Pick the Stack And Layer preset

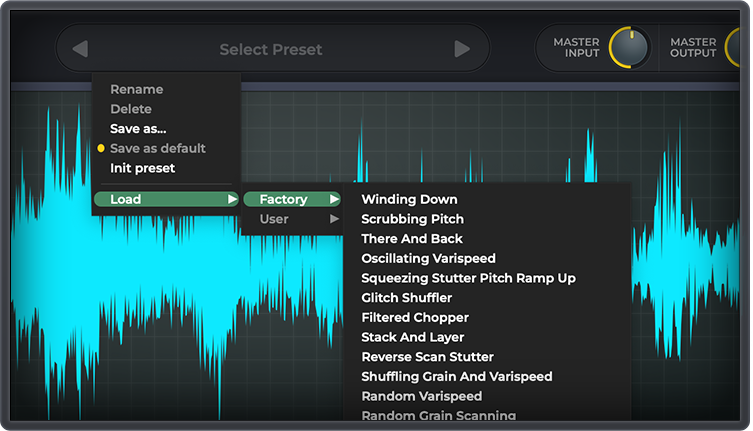[x=412, y=337]
